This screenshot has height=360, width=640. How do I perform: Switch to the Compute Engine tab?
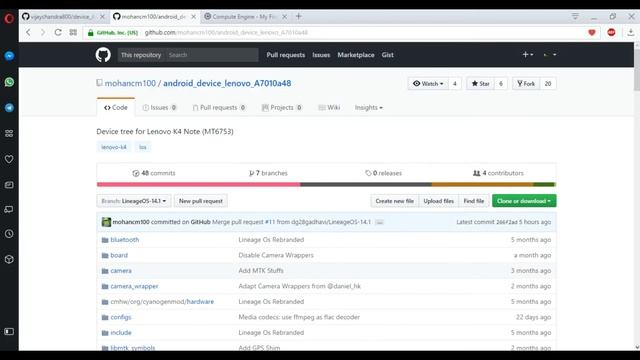[x=245, y=17]
